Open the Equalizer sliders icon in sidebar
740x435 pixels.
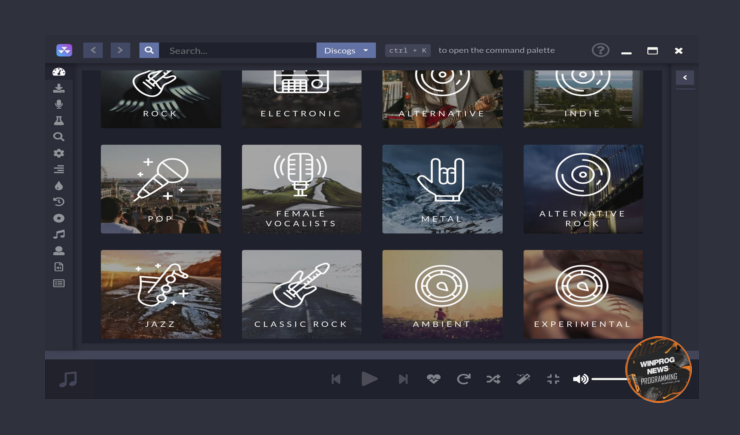tap(58, 169)
